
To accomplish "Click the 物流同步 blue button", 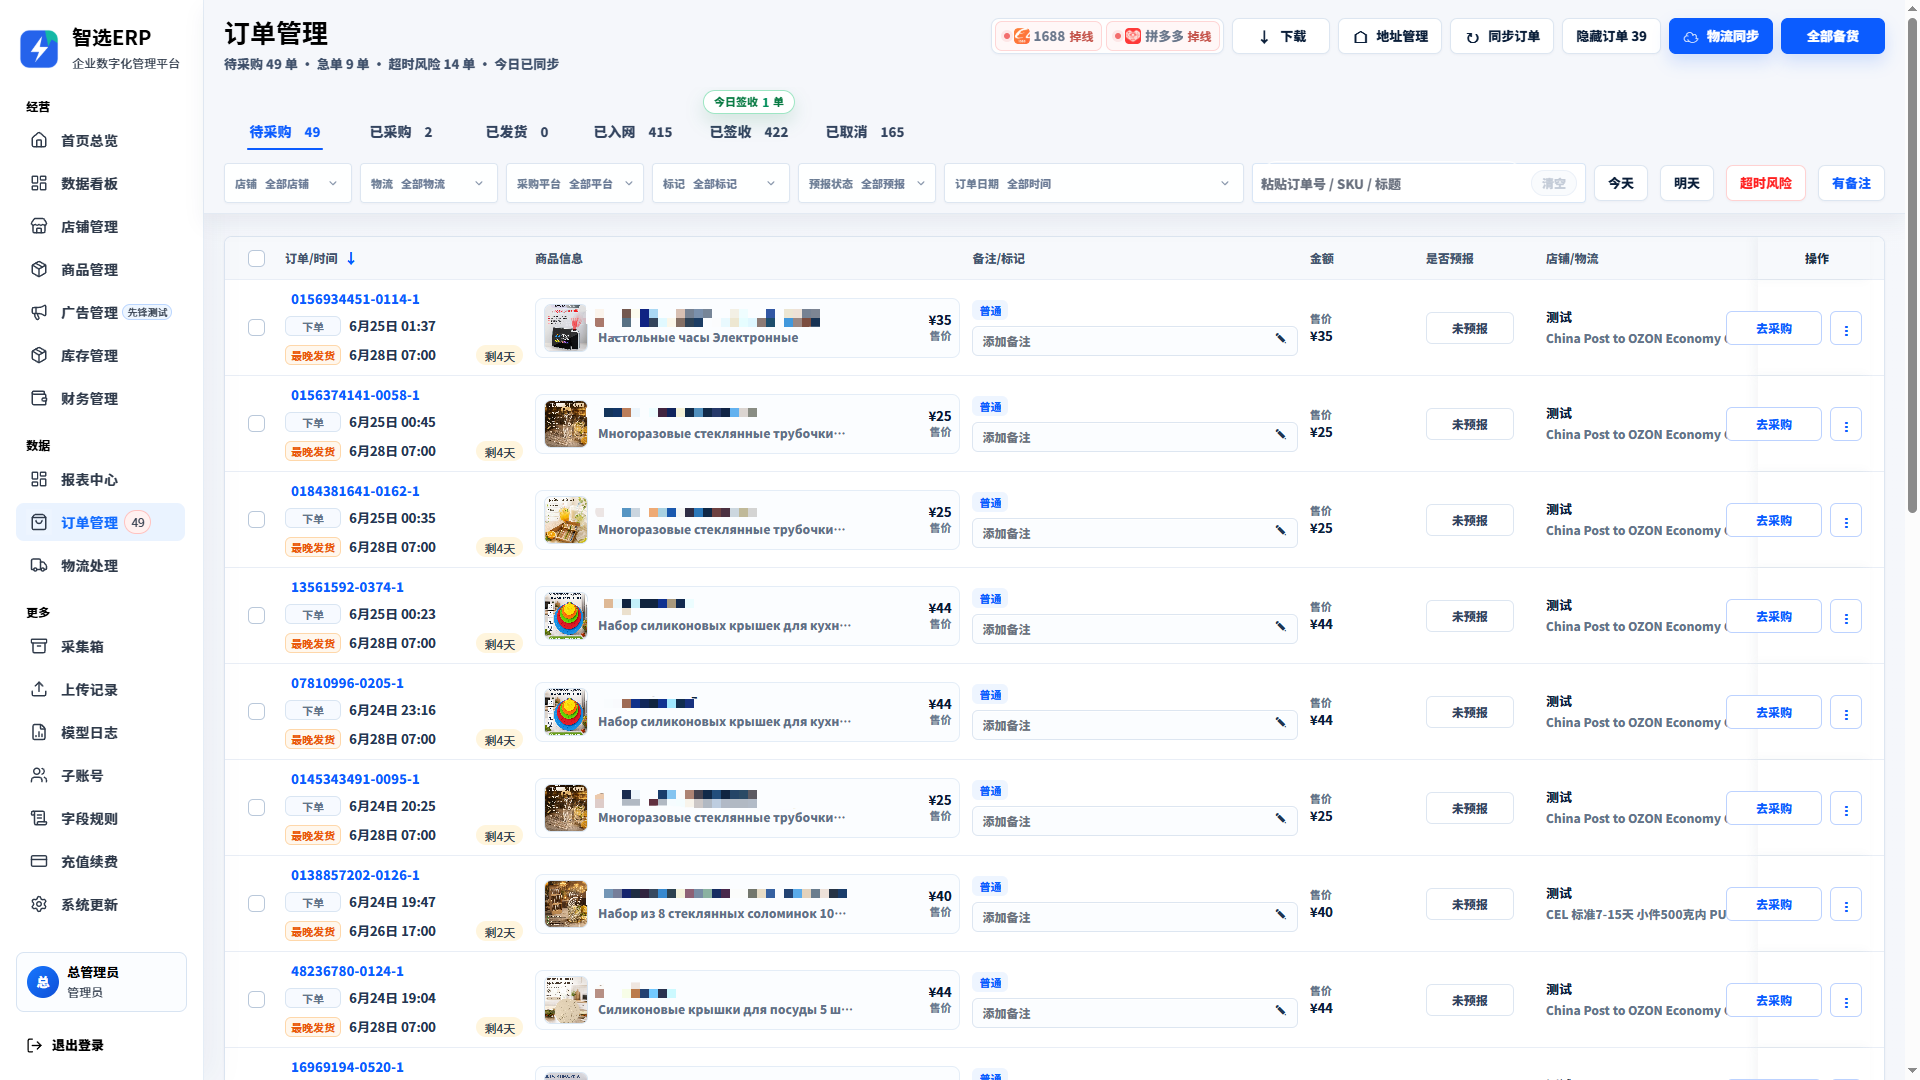I will [x=1721, y=36].
